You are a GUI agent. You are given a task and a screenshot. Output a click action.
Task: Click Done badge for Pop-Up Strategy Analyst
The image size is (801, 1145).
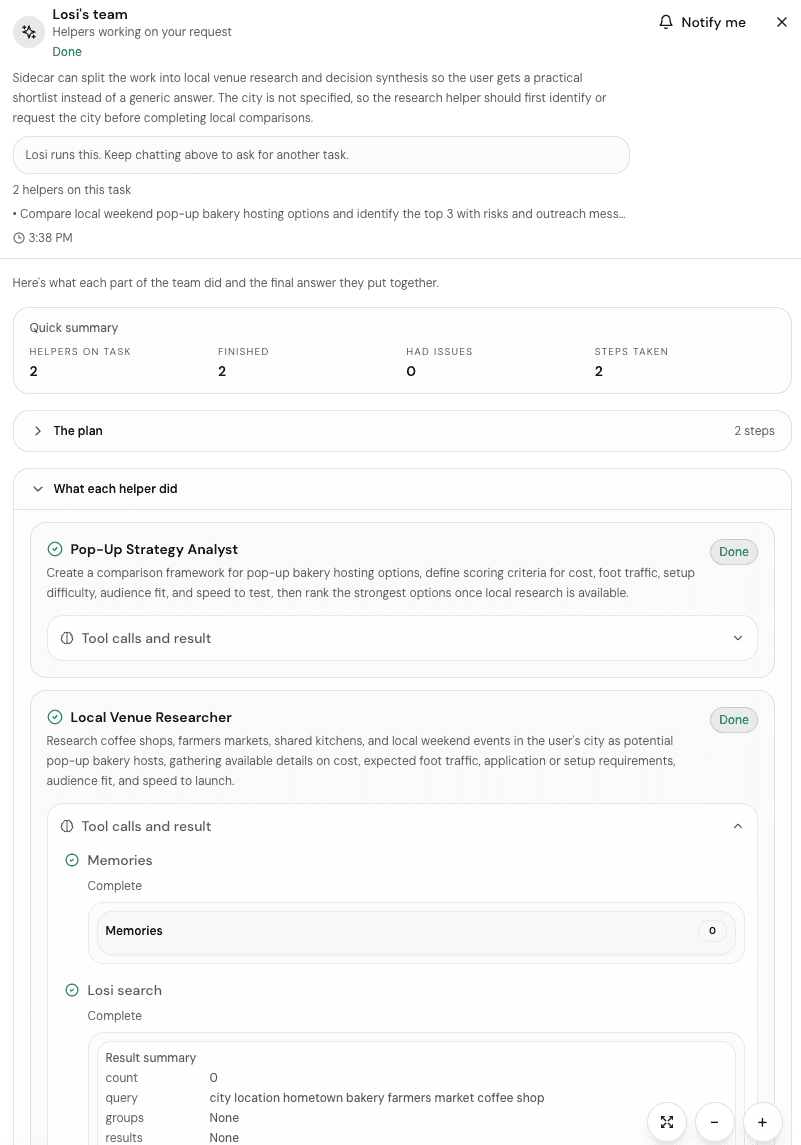pos(733,552)
